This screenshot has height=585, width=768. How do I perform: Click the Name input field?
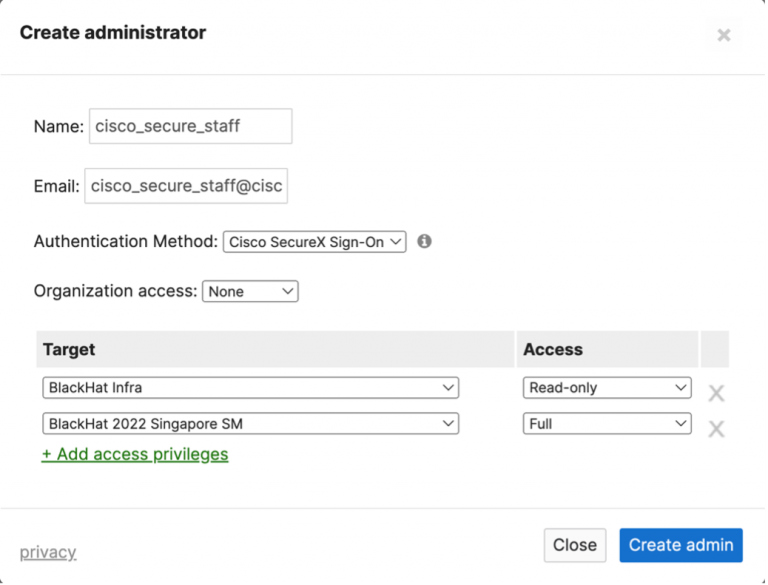[x=190, y=126]
